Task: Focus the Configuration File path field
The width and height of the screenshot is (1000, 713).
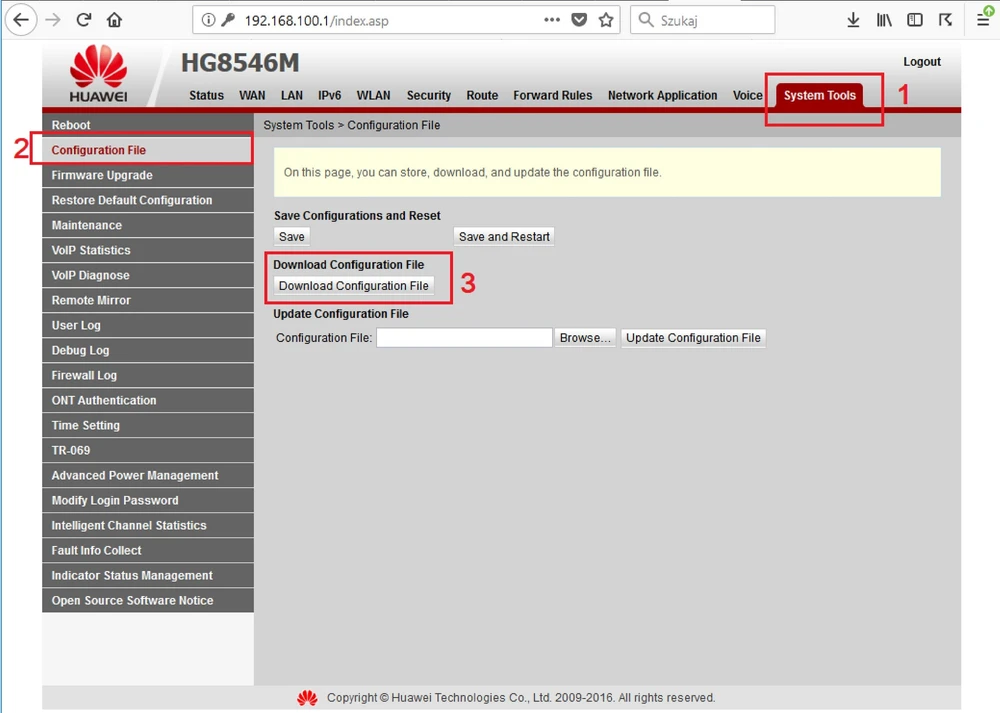Action: click(464, 338)
